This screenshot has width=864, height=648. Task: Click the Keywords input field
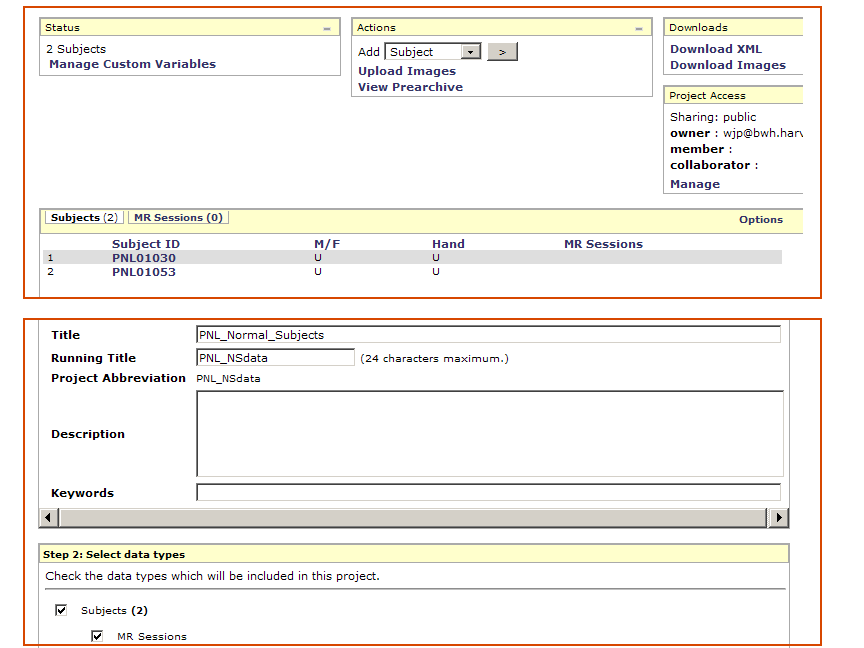pyautogui.click(x=488, y=492)
